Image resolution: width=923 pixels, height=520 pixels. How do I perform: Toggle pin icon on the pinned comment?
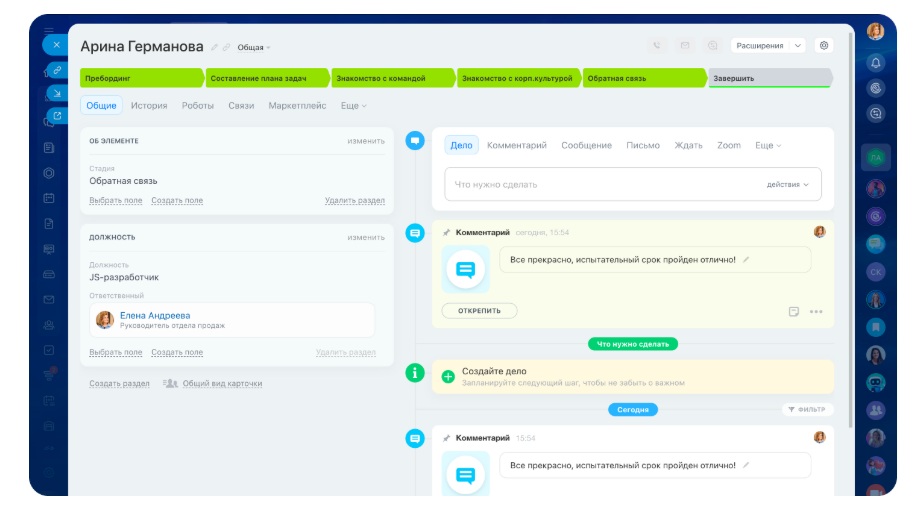[446, 232]
